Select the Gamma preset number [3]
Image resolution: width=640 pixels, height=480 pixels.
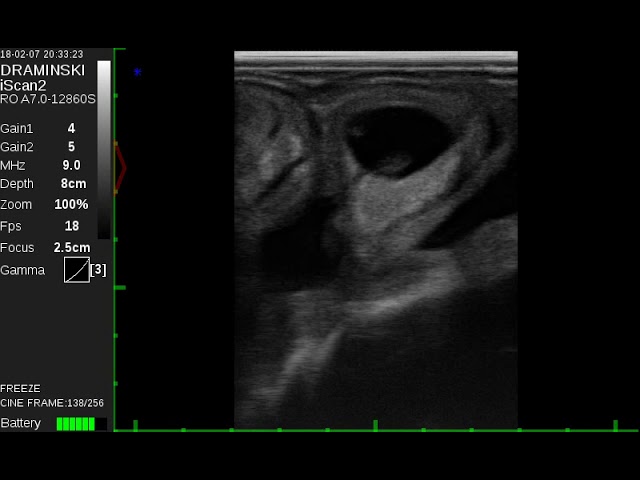[98, 270]
